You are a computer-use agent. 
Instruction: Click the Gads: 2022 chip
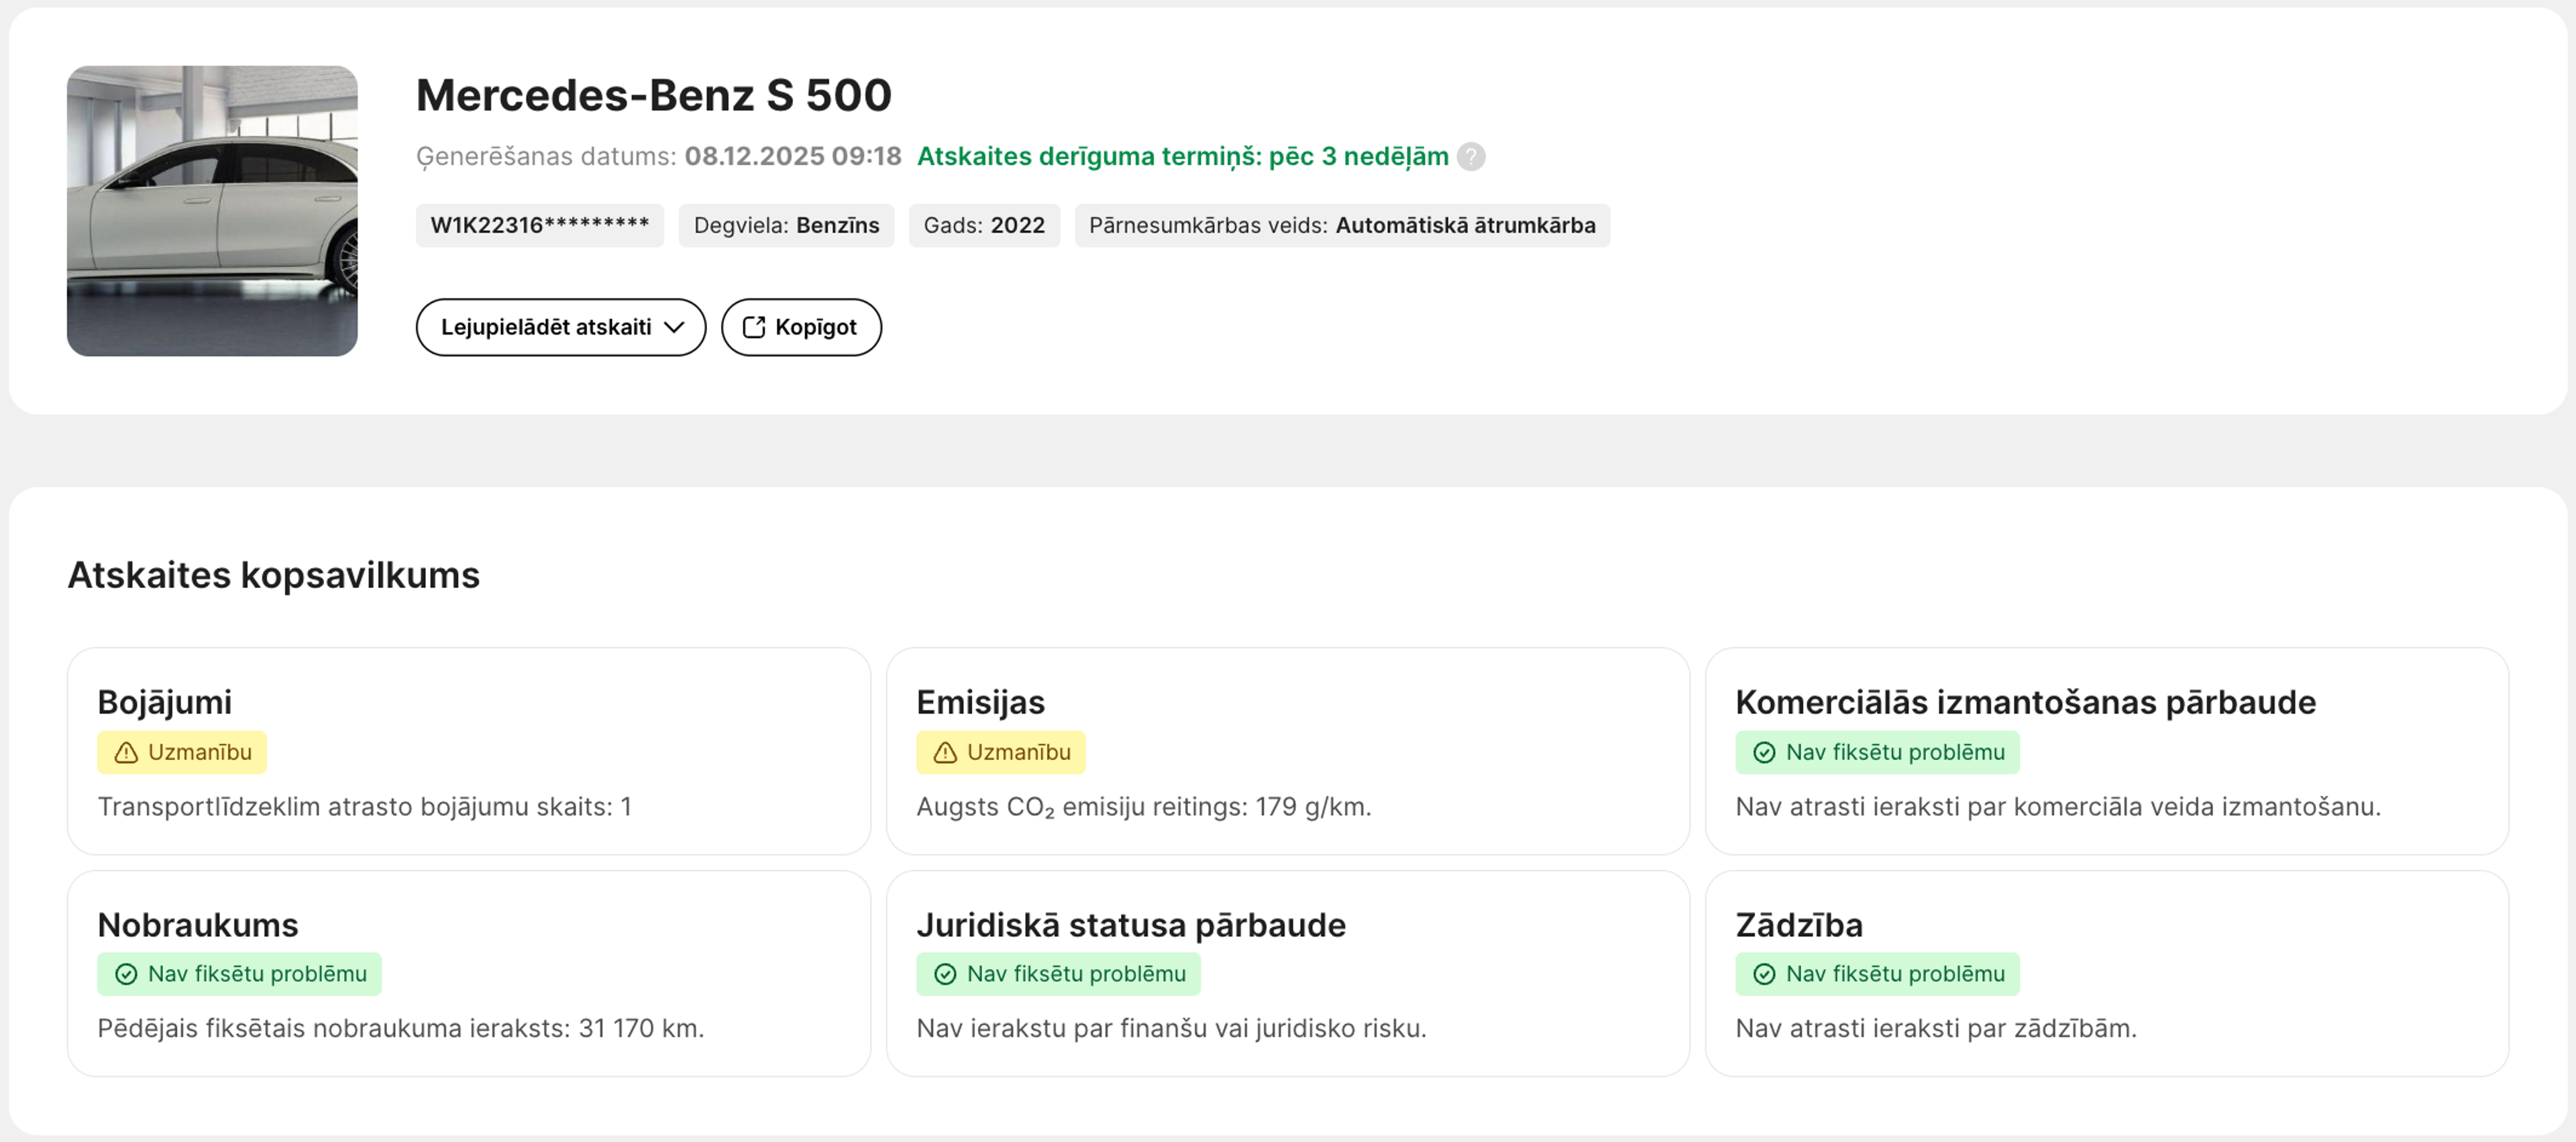point(984,225)
